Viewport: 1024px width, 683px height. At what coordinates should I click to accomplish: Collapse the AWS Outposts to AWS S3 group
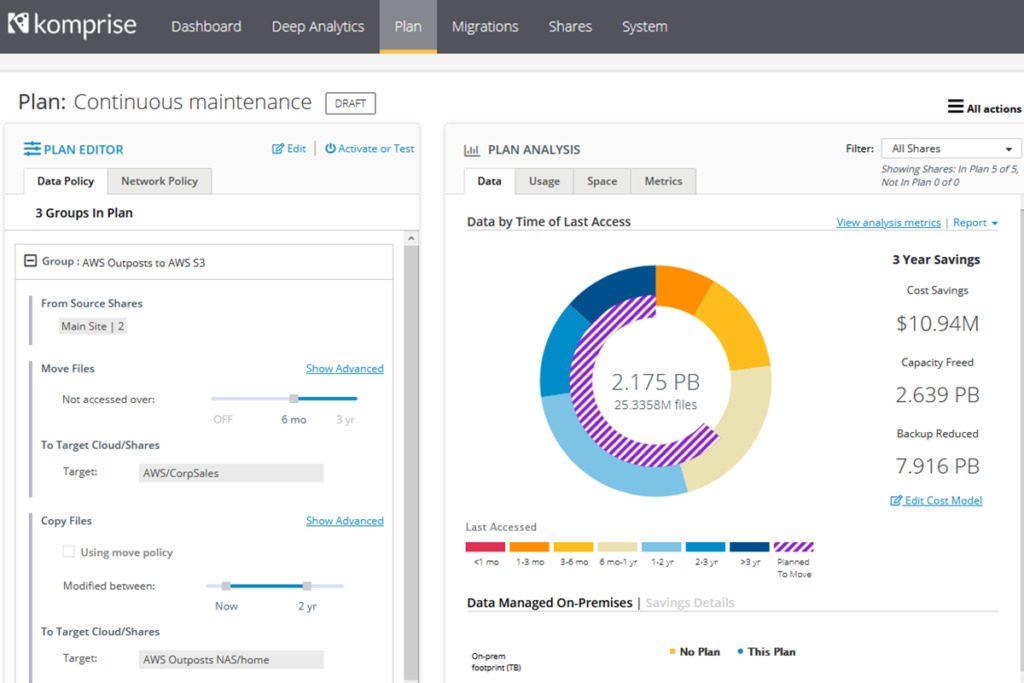30,261
